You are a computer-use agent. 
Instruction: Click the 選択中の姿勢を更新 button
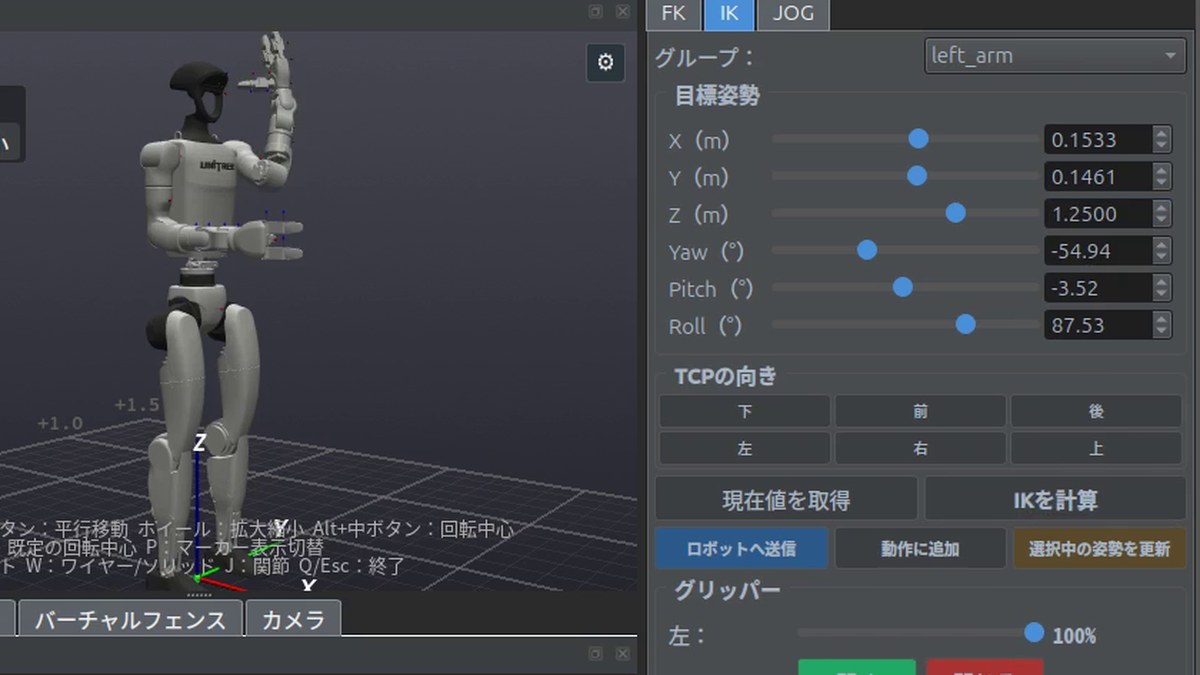pos(1099,548)
